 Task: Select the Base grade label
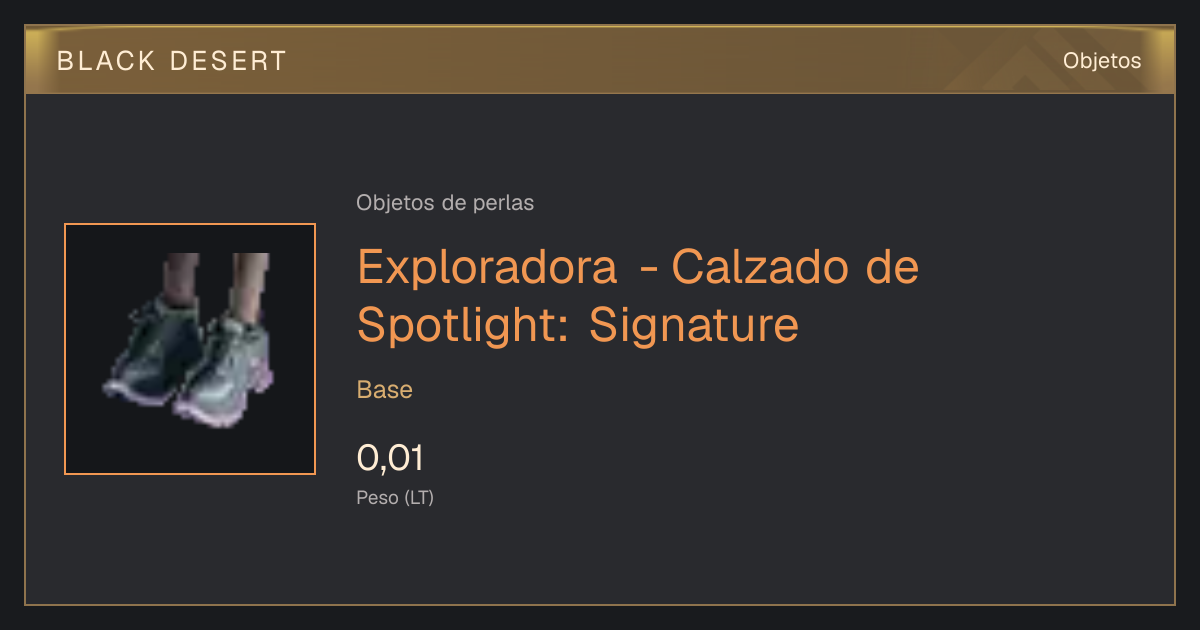point(385,390)
